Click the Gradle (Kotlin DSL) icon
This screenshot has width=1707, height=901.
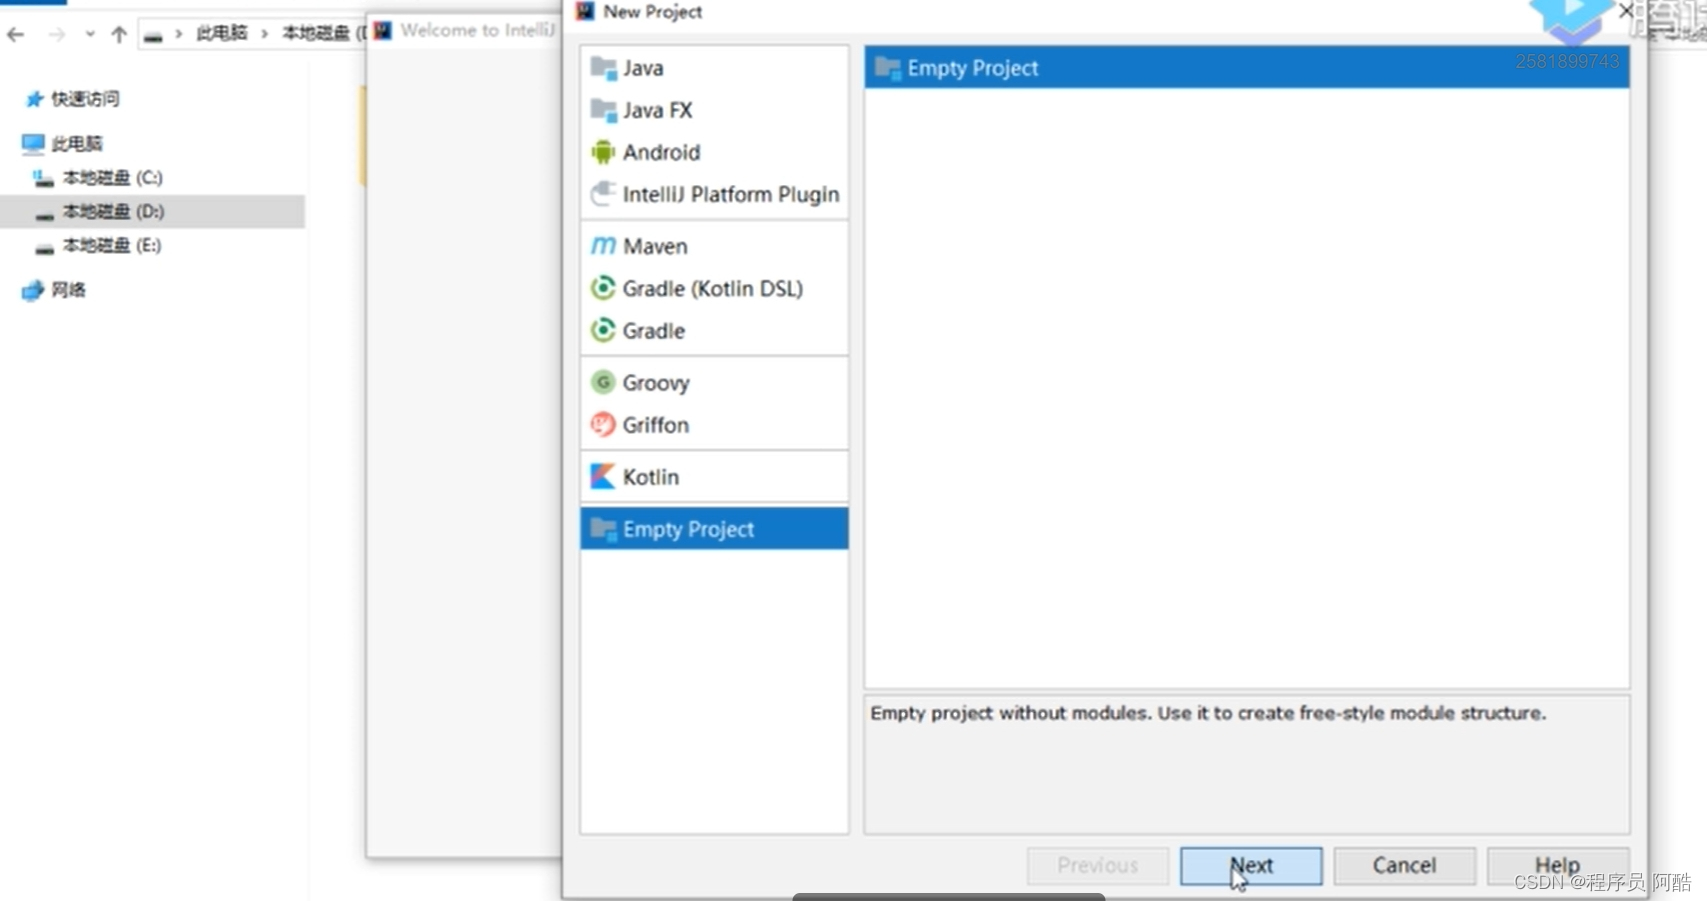[x=602, y=288]
